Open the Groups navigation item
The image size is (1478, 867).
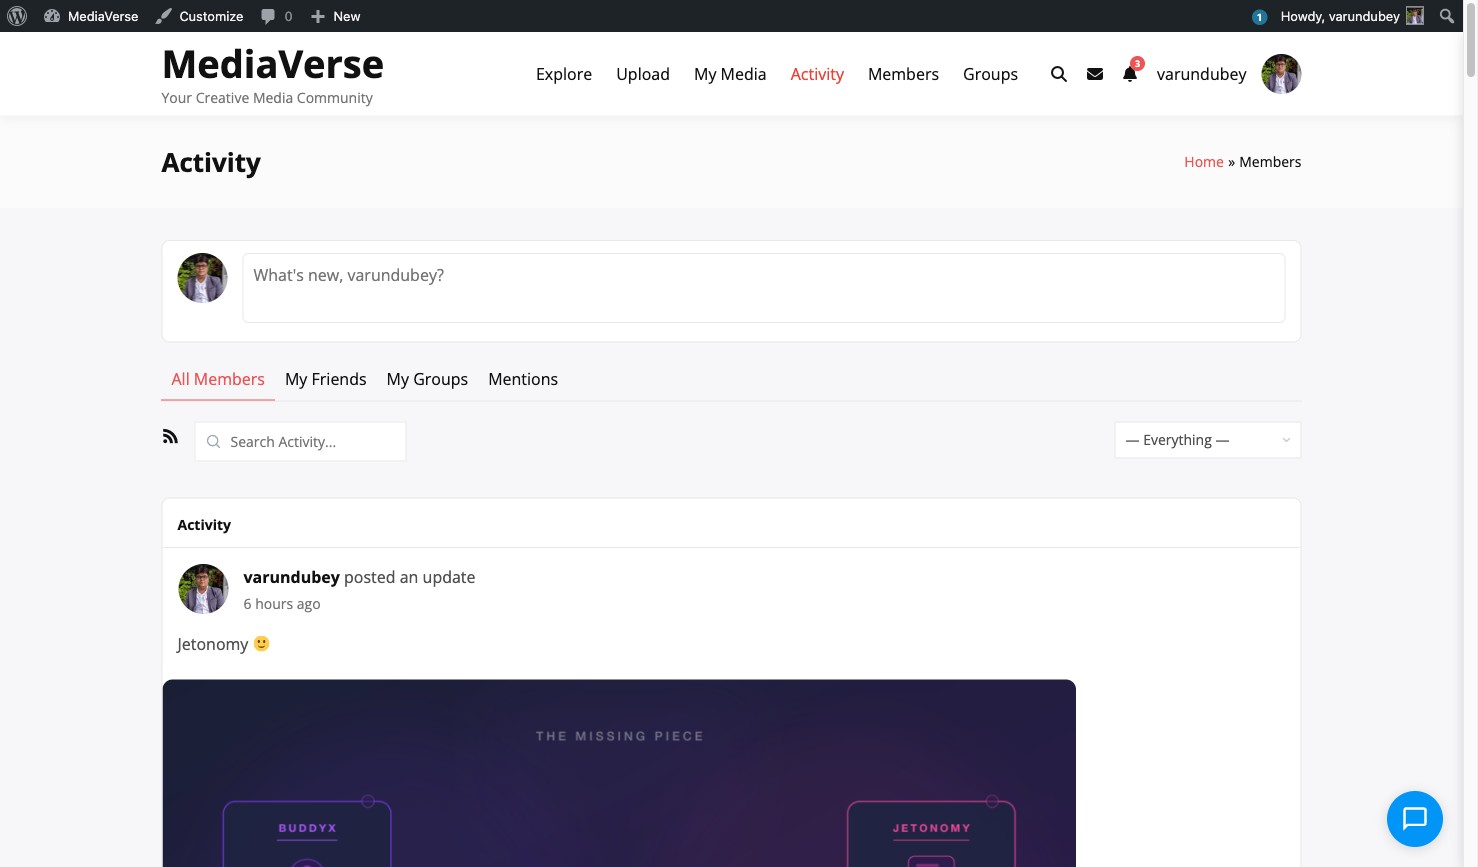[990, 74]
